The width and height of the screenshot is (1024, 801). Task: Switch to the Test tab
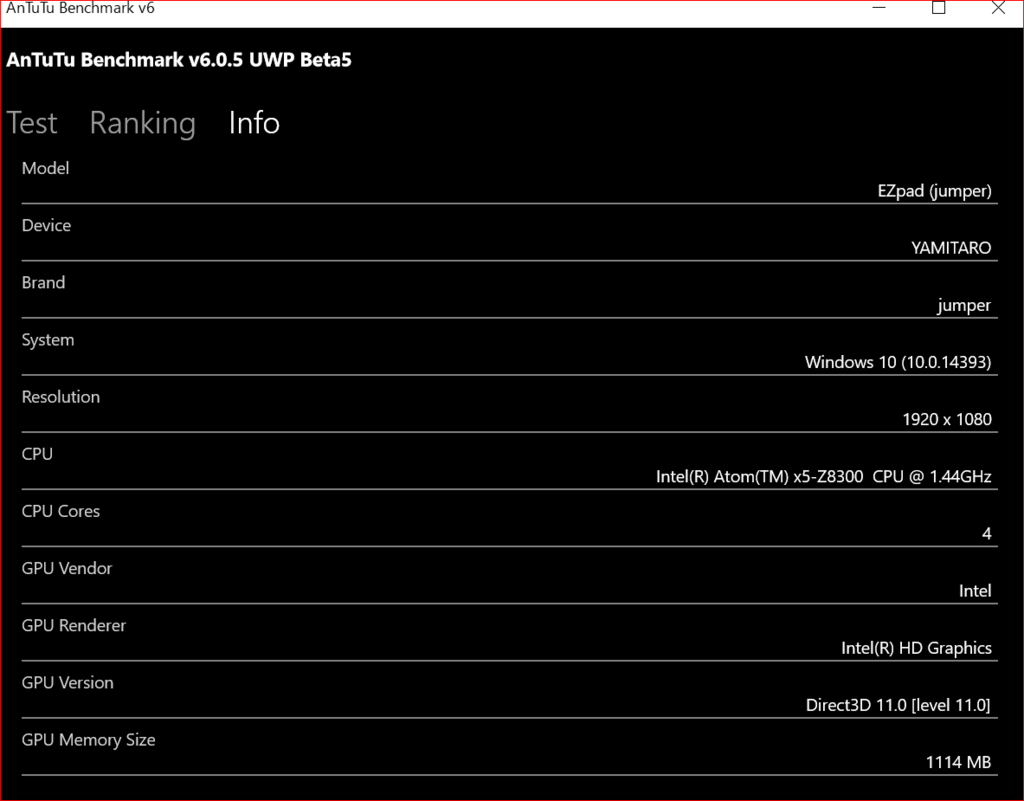(x=32, y=123)
